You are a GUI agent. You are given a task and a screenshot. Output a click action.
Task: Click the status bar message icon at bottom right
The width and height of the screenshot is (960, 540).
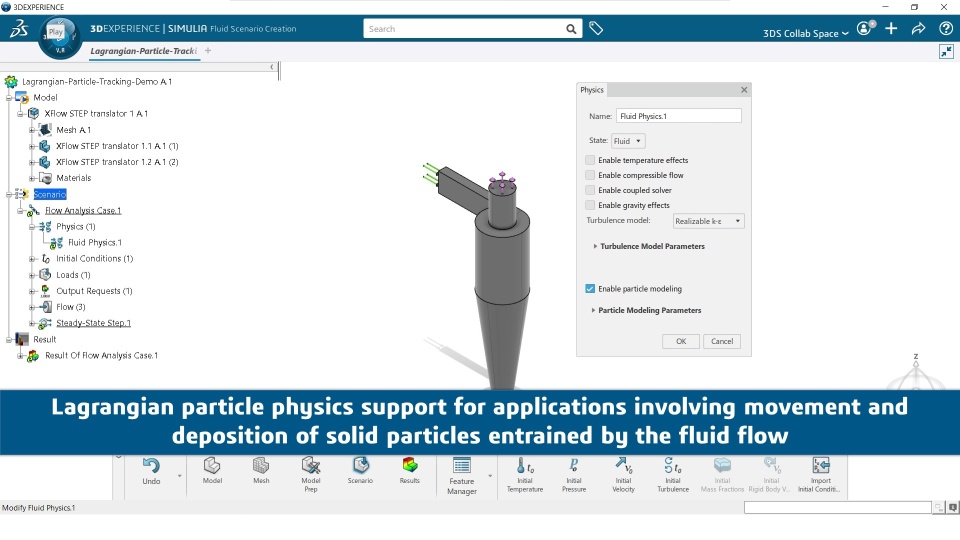coord(953,507)
